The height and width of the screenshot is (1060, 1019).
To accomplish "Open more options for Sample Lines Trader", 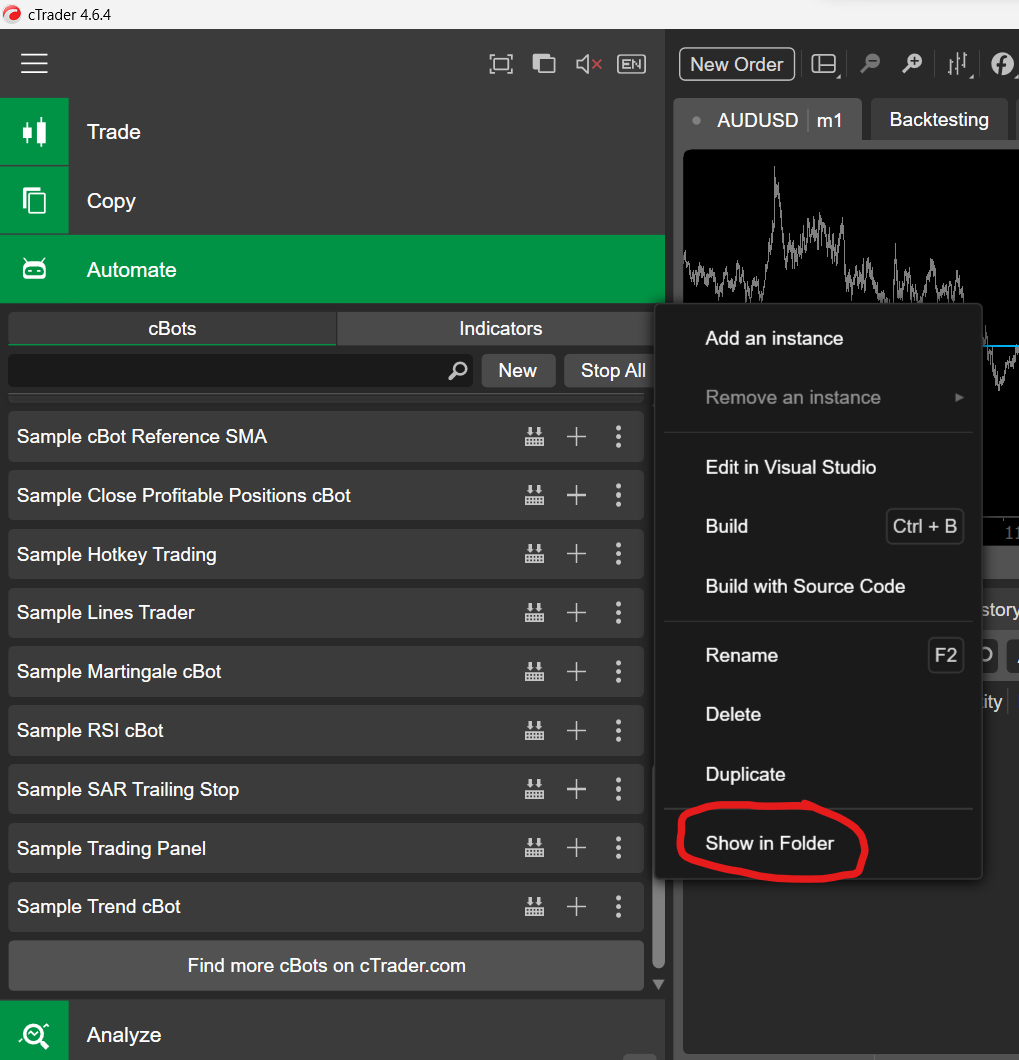I will click(x=619, y=612).
